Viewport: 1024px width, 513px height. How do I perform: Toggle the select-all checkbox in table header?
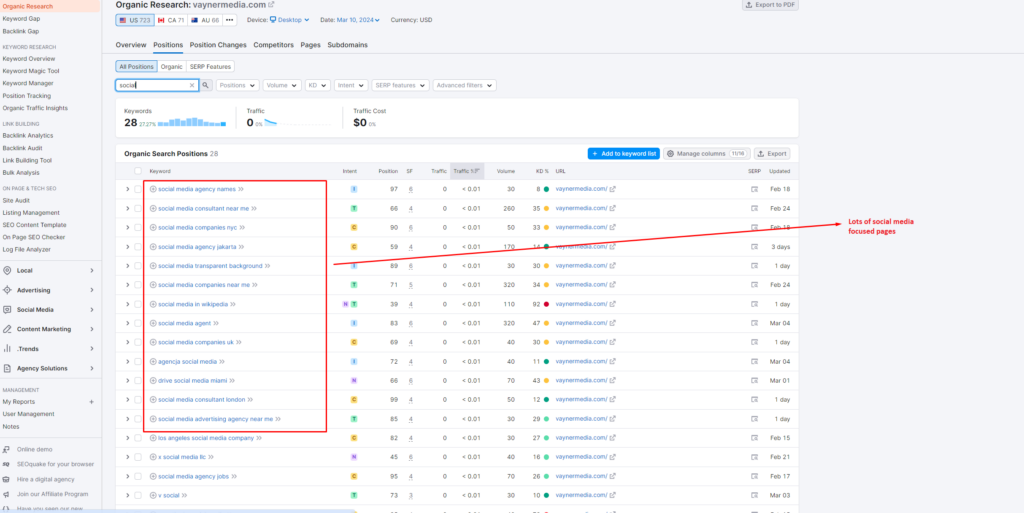[138, 171]
